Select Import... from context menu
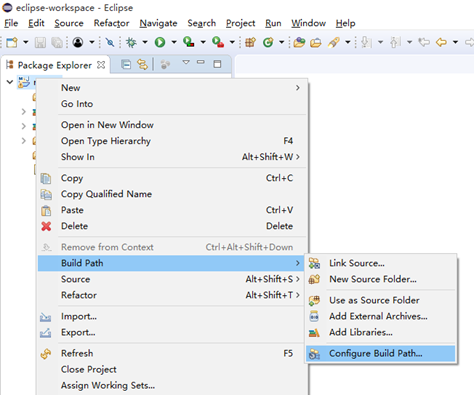This screenshot has width=474, height=395. click(x=172, y=317)
